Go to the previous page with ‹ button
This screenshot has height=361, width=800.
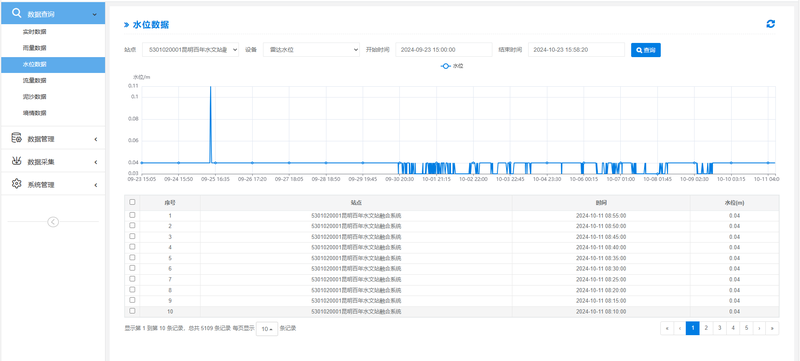680,328
